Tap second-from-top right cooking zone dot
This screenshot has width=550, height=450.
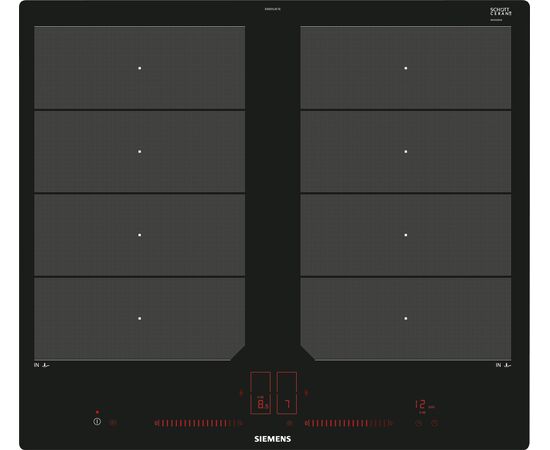coord(405,152)
